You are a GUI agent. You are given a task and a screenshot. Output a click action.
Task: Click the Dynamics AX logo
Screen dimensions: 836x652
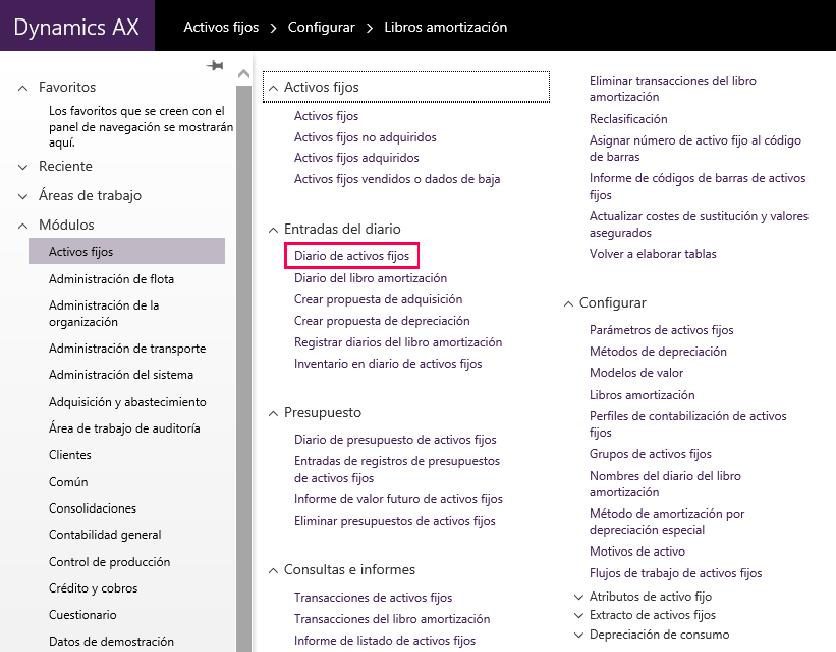point(76,27)
